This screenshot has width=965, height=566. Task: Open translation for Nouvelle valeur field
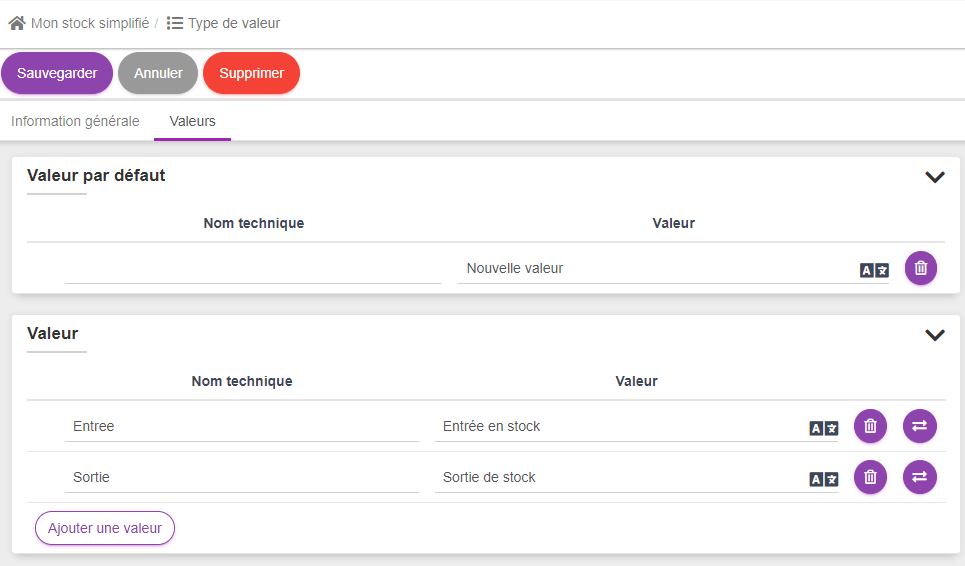(874, 270)
